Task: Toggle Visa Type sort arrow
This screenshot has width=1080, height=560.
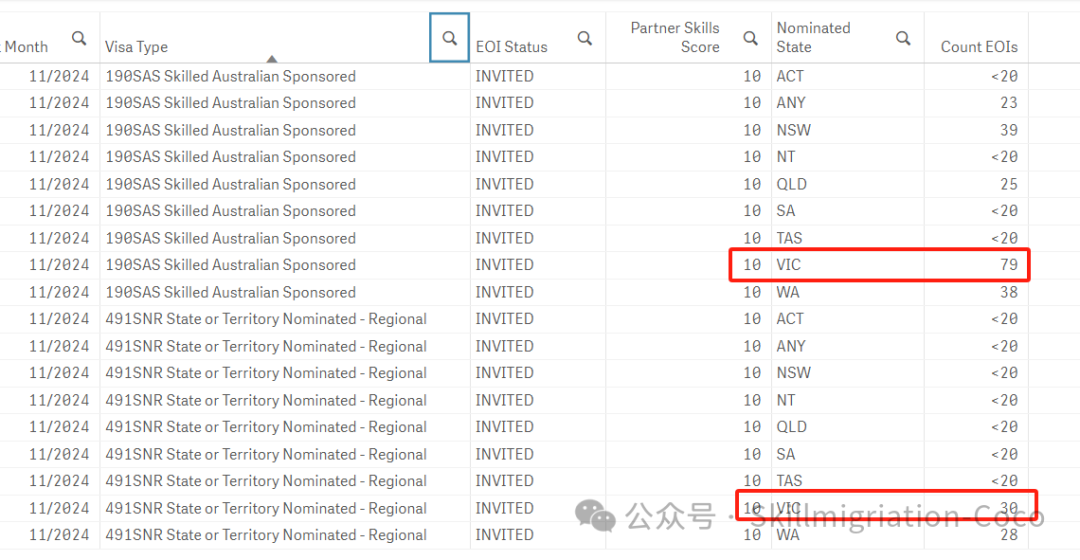Action: (272, 59)
